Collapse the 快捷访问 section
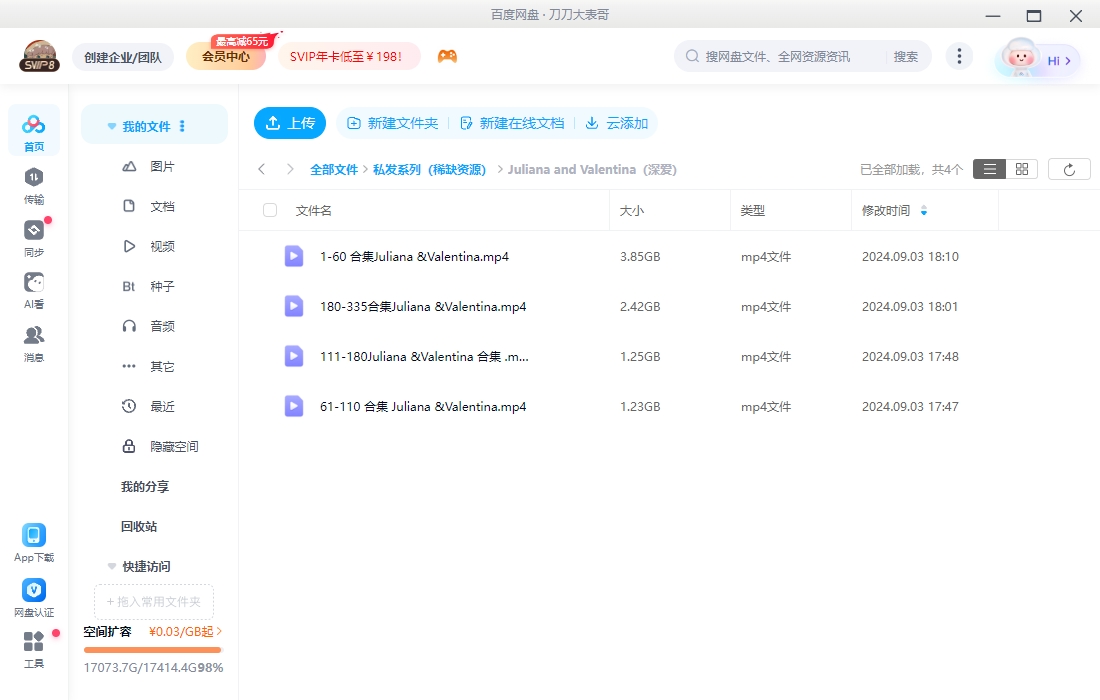Image resolution: width=1100 pixels, height=700 pixels. [111, 565]
